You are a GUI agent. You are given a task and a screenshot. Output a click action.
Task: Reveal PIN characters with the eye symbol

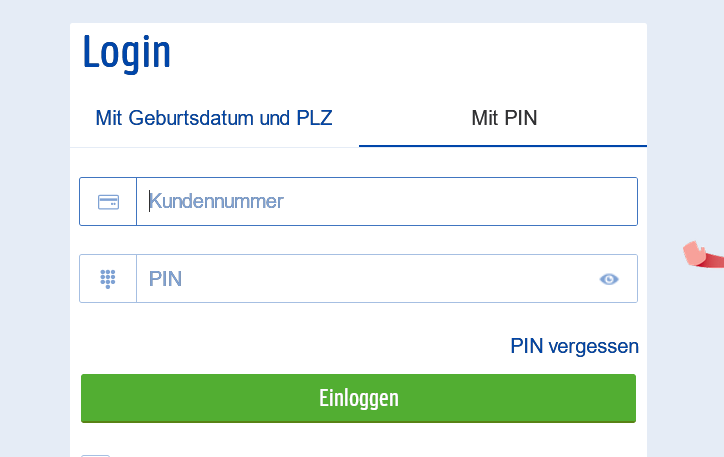[609, 279]
